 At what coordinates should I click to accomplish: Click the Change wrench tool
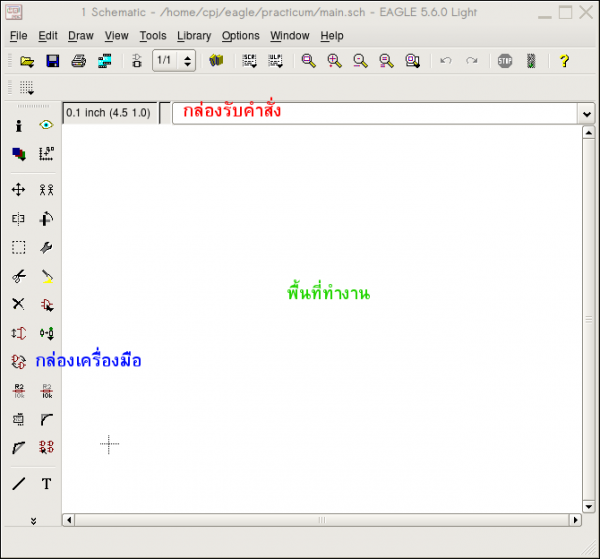click(x=46, y=247)
